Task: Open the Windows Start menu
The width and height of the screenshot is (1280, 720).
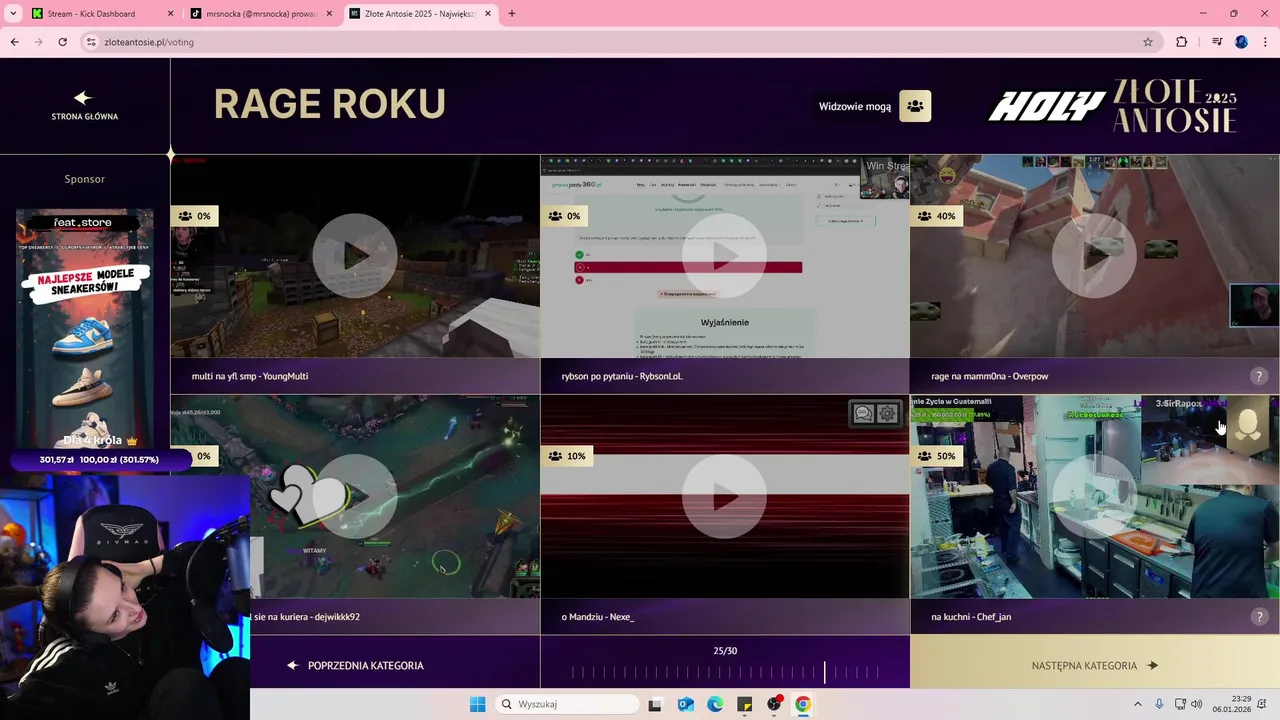Action: tap(478, 704)
